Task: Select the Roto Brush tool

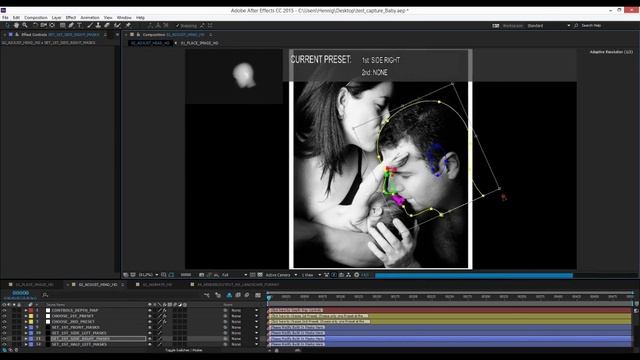Action: pyautogui.click(x=117, y=25)
